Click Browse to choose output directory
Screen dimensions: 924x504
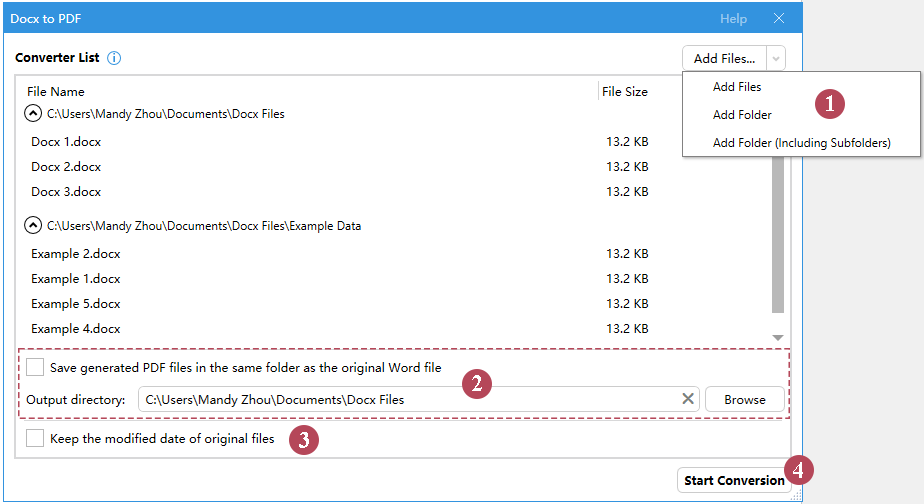[744, 399]
